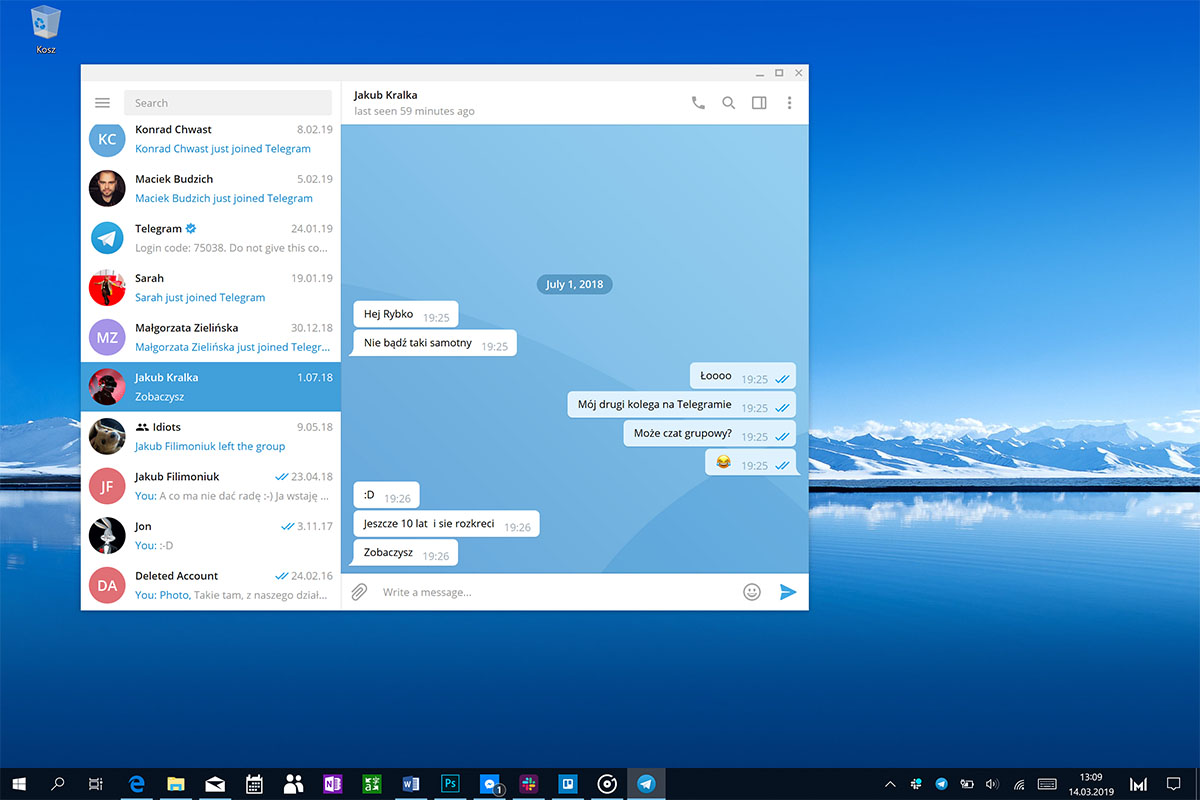Viewport: 1200px width, 800px height.
Task: Open the Jakub Filimoniuk conversation
Action: pos(211,486)
